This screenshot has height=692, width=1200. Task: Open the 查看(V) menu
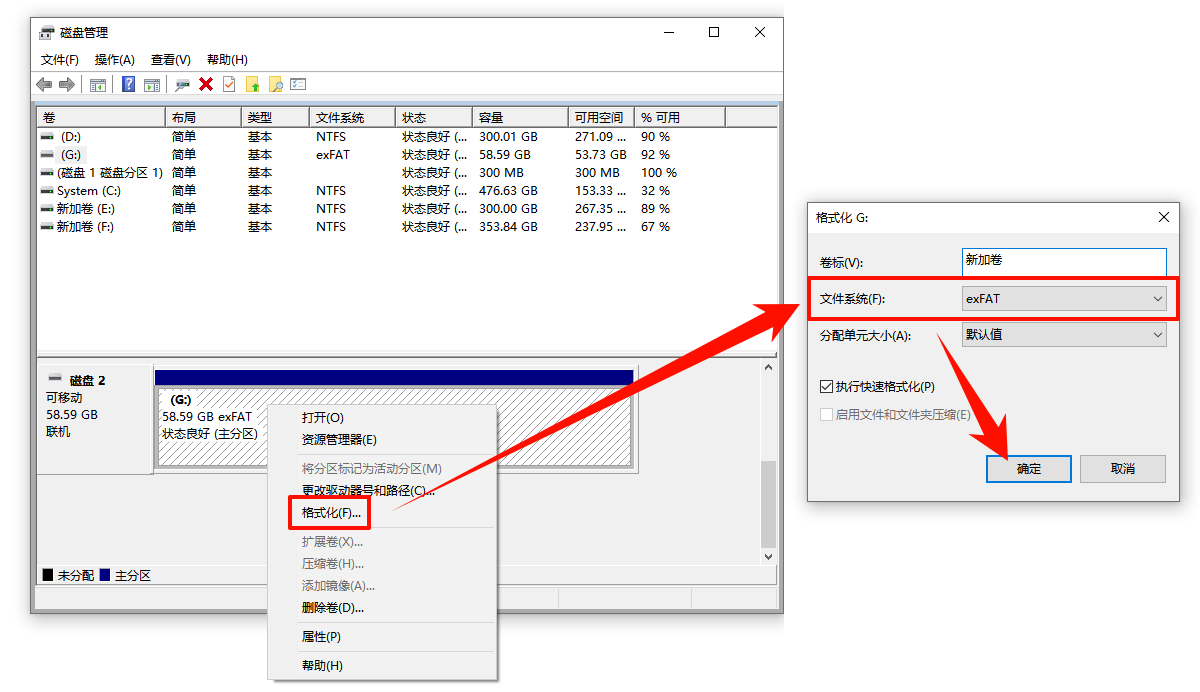(x=170, y=60)
